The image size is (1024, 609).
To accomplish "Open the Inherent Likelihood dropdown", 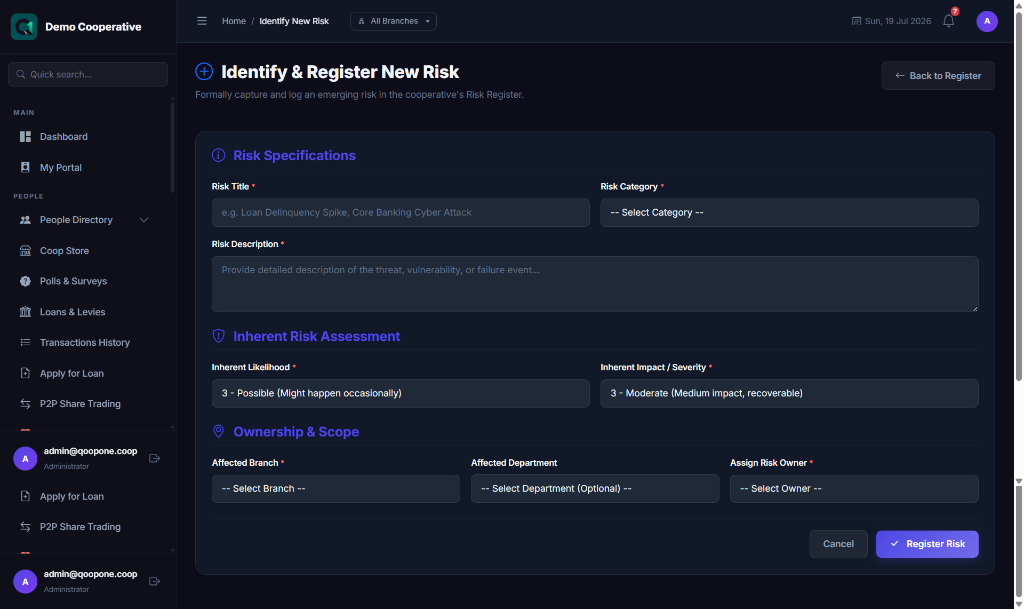I will pyautogui.click(x=400, y=394).
